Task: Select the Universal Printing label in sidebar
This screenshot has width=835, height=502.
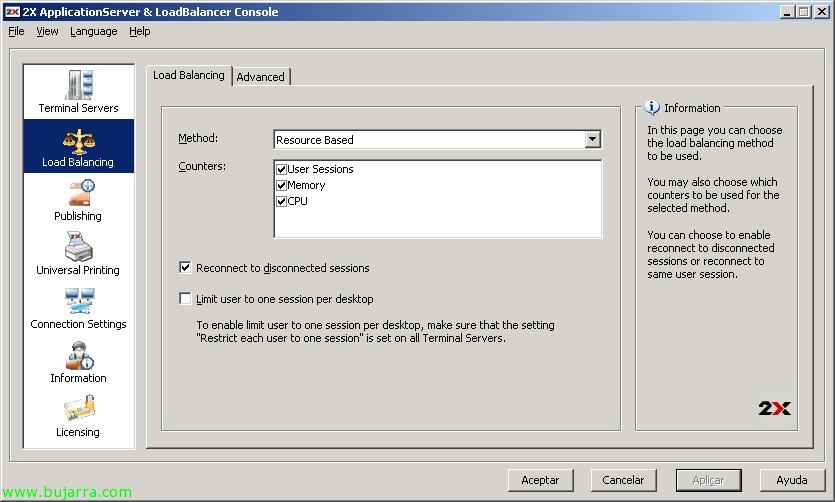Action: click(x=78, y=270)
